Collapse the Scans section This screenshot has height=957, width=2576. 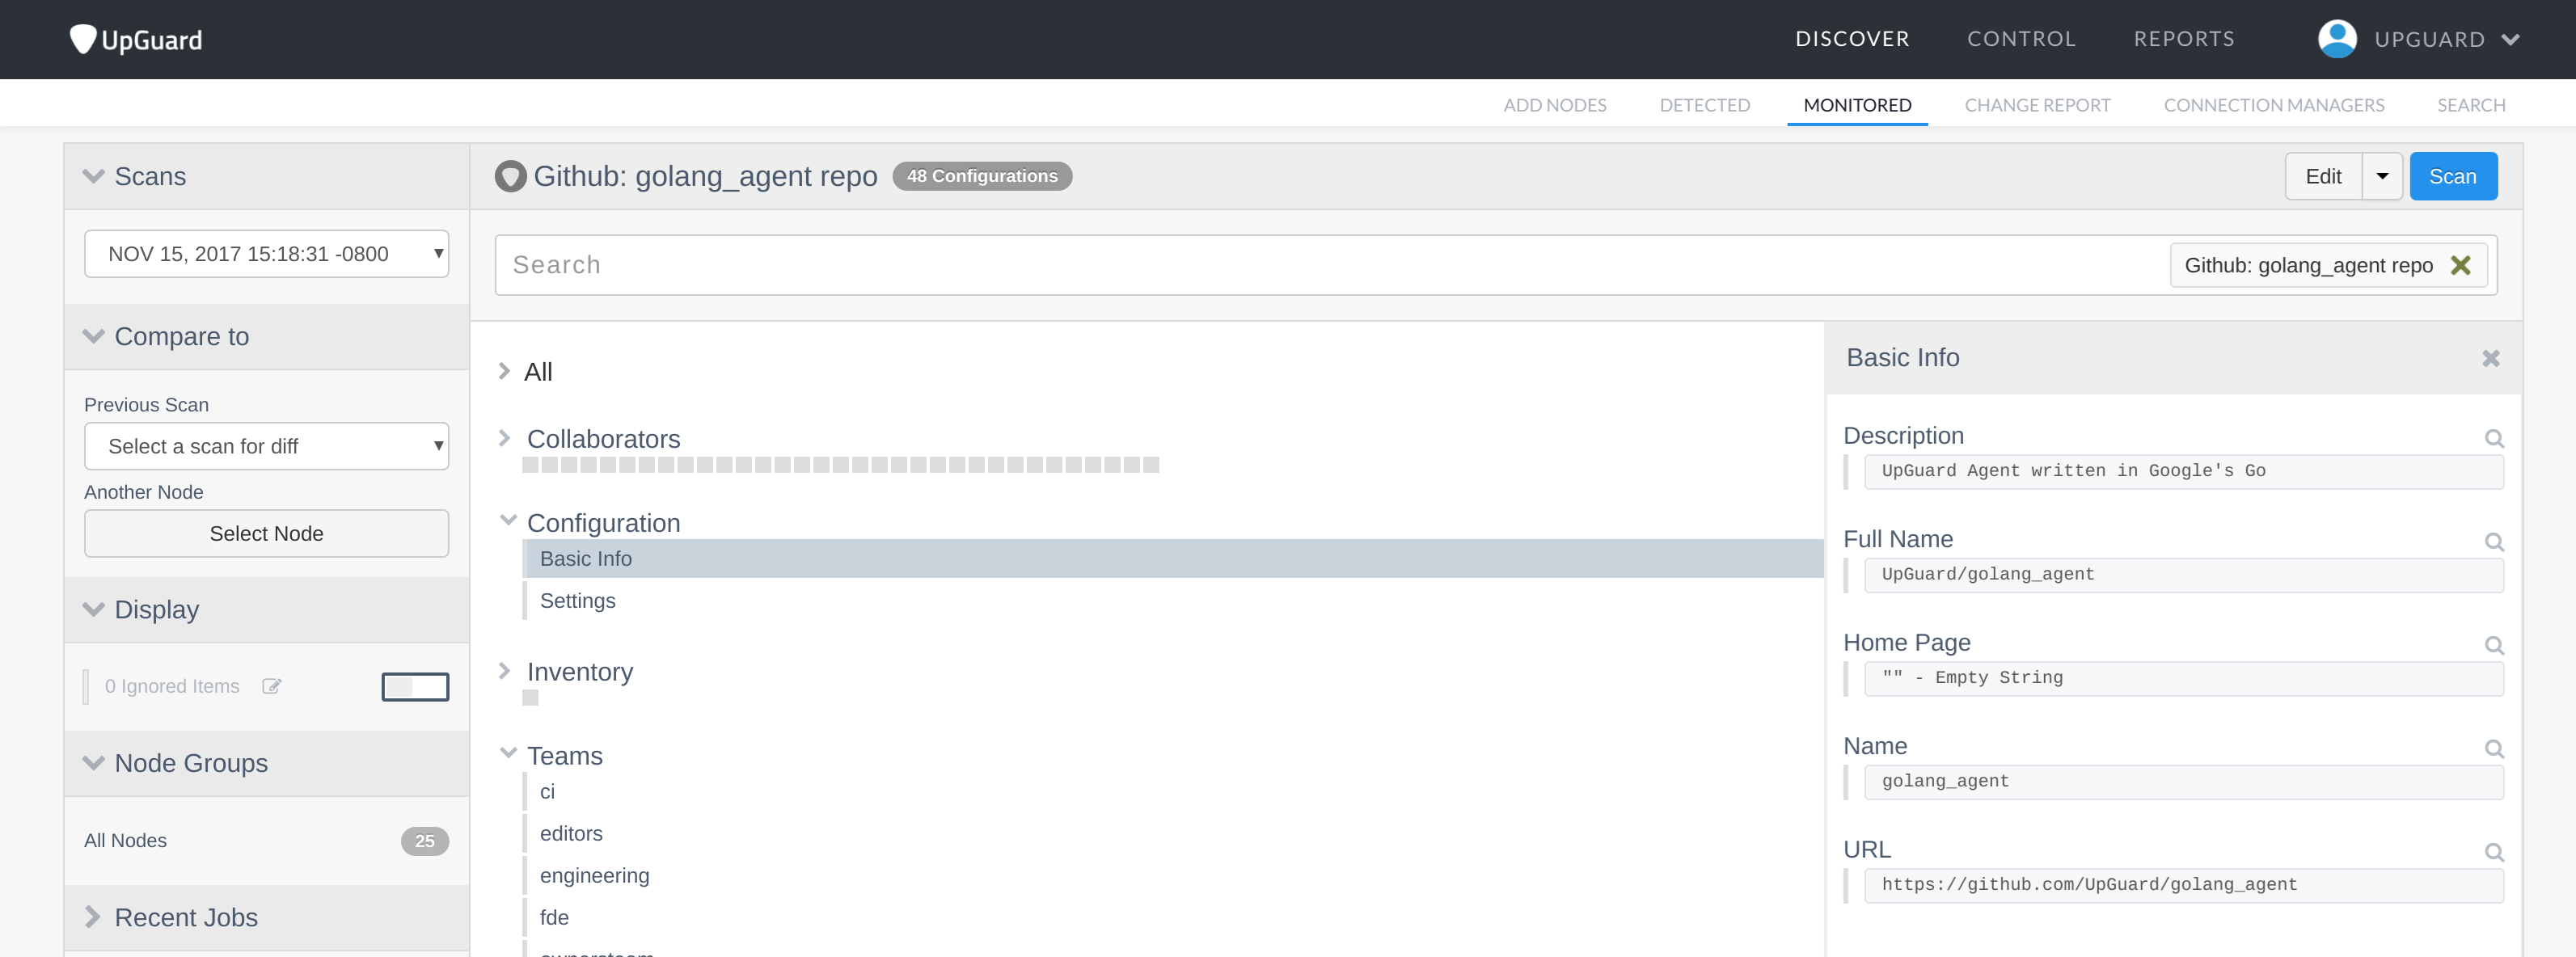[x=94, y=176]
